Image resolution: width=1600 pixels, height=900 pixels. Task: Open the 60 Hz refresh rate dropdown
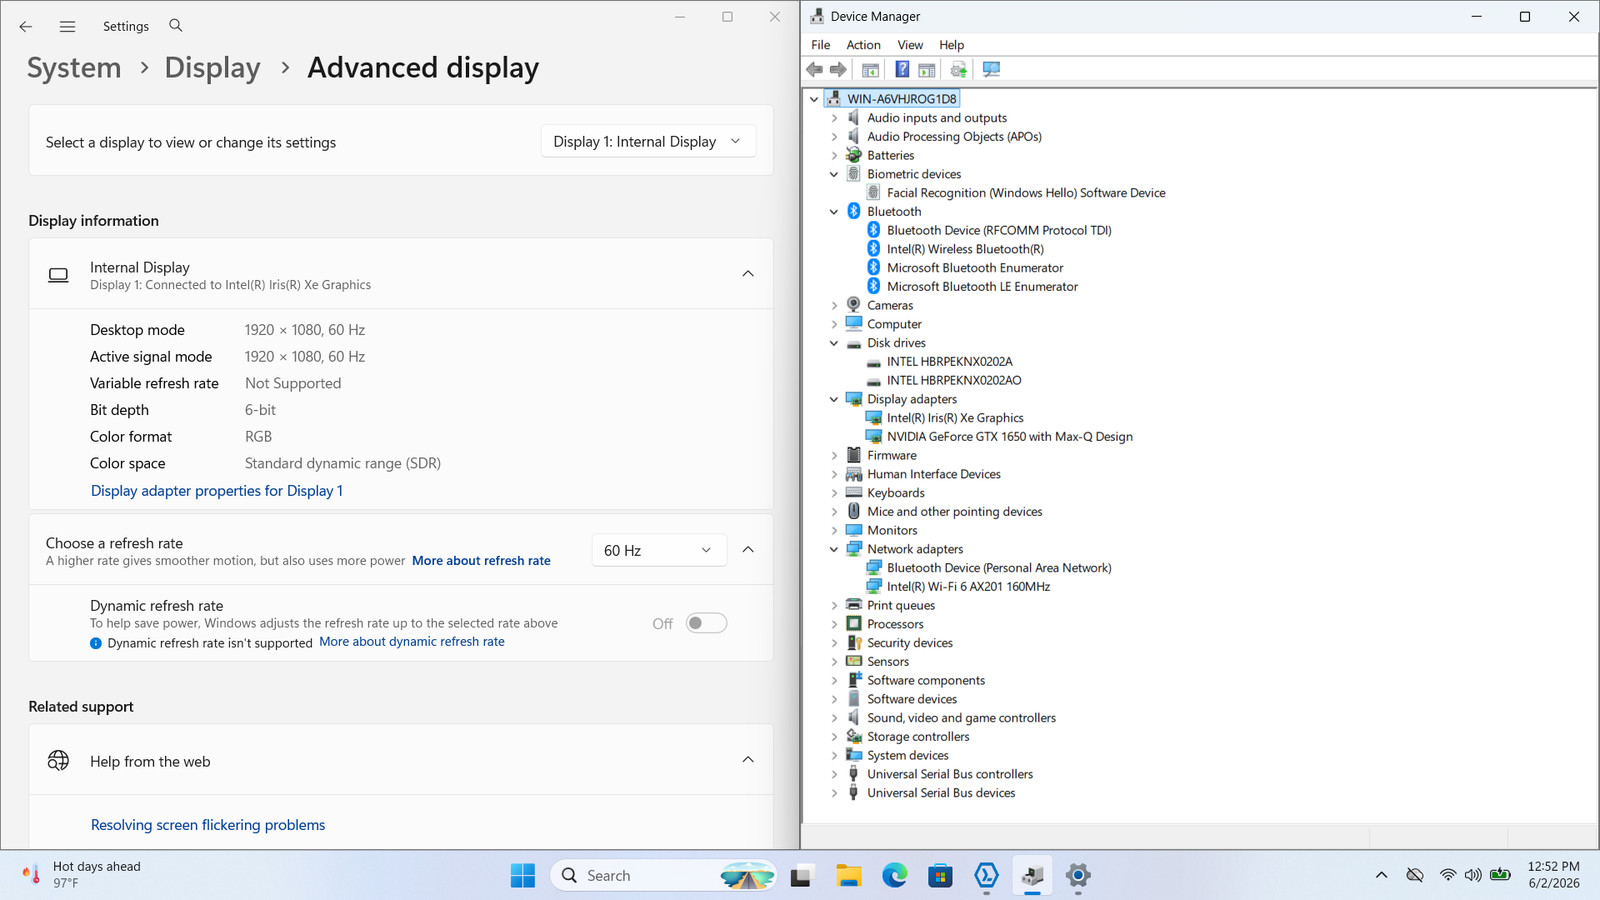(658, 550)
